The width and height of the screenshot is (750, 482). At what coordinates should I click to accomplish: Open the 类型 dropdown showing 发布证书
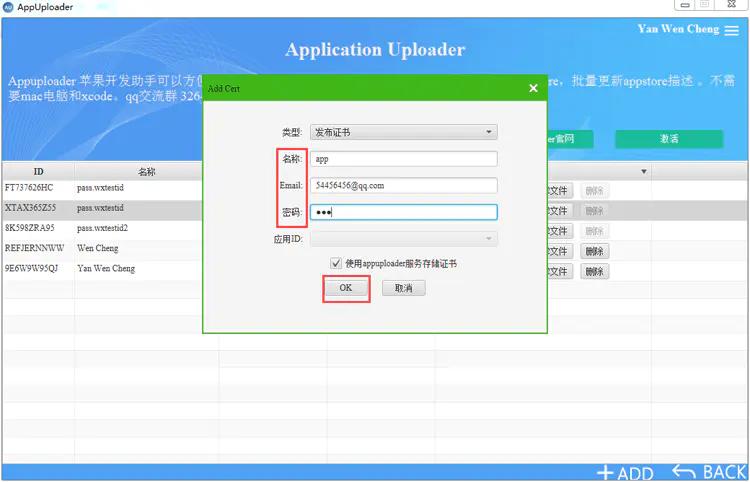tap(404, 132)
